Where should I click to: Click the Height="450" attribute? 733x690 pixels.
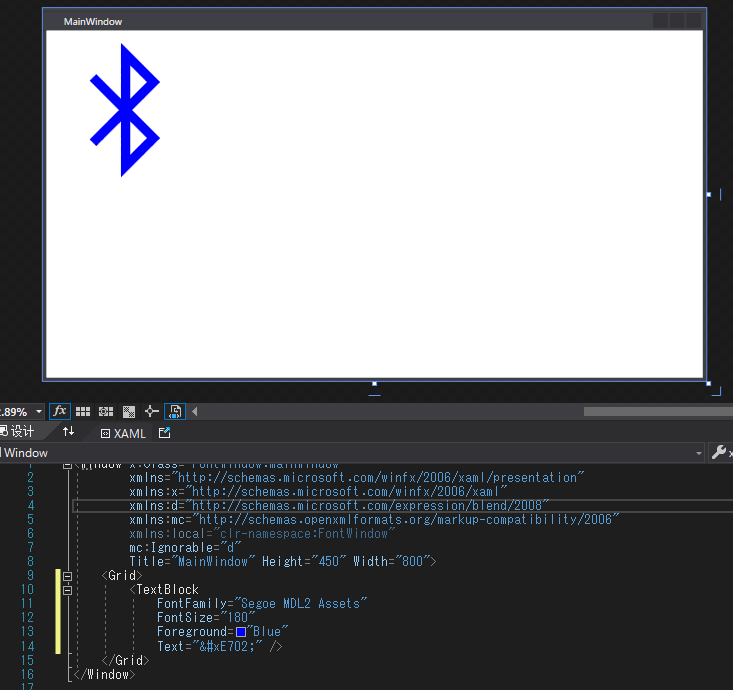(304, 561)
